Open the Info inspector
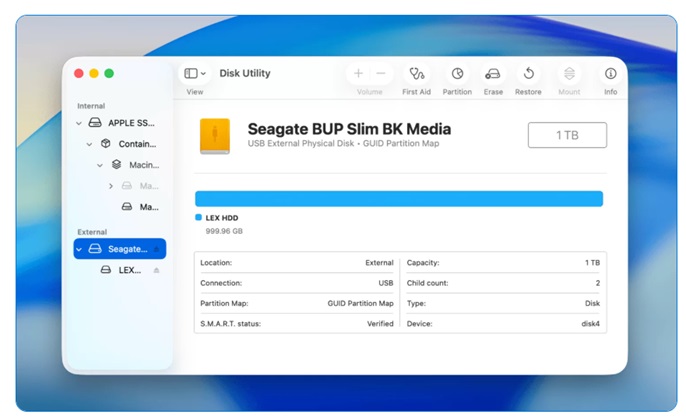The image size is (686, 418). click(x=611, y=74)
